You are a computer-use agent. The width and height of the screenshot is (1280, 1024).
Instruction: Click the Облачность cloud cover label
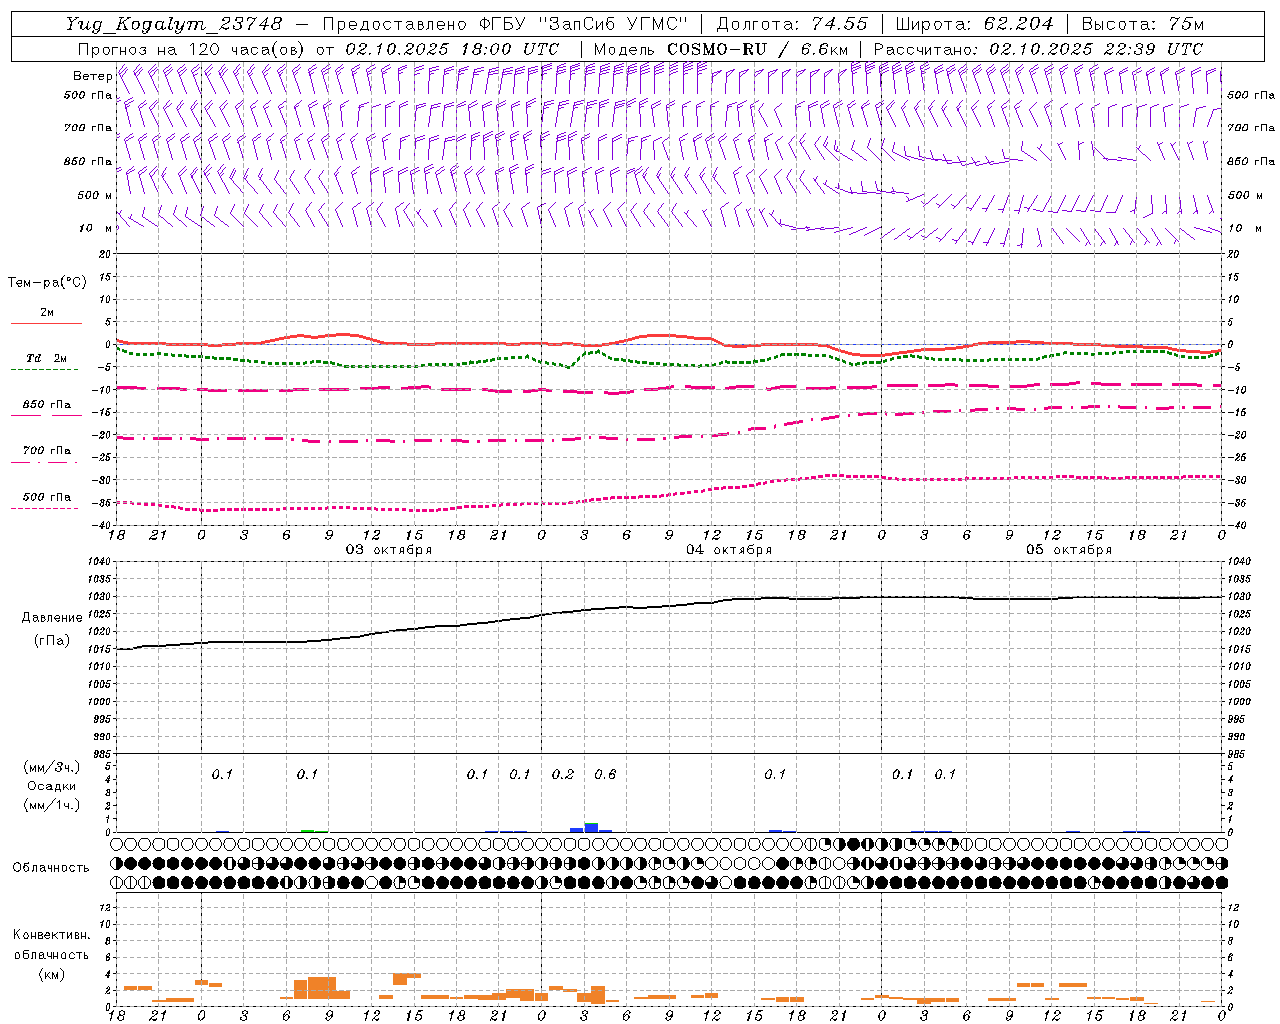click(51, 868)
